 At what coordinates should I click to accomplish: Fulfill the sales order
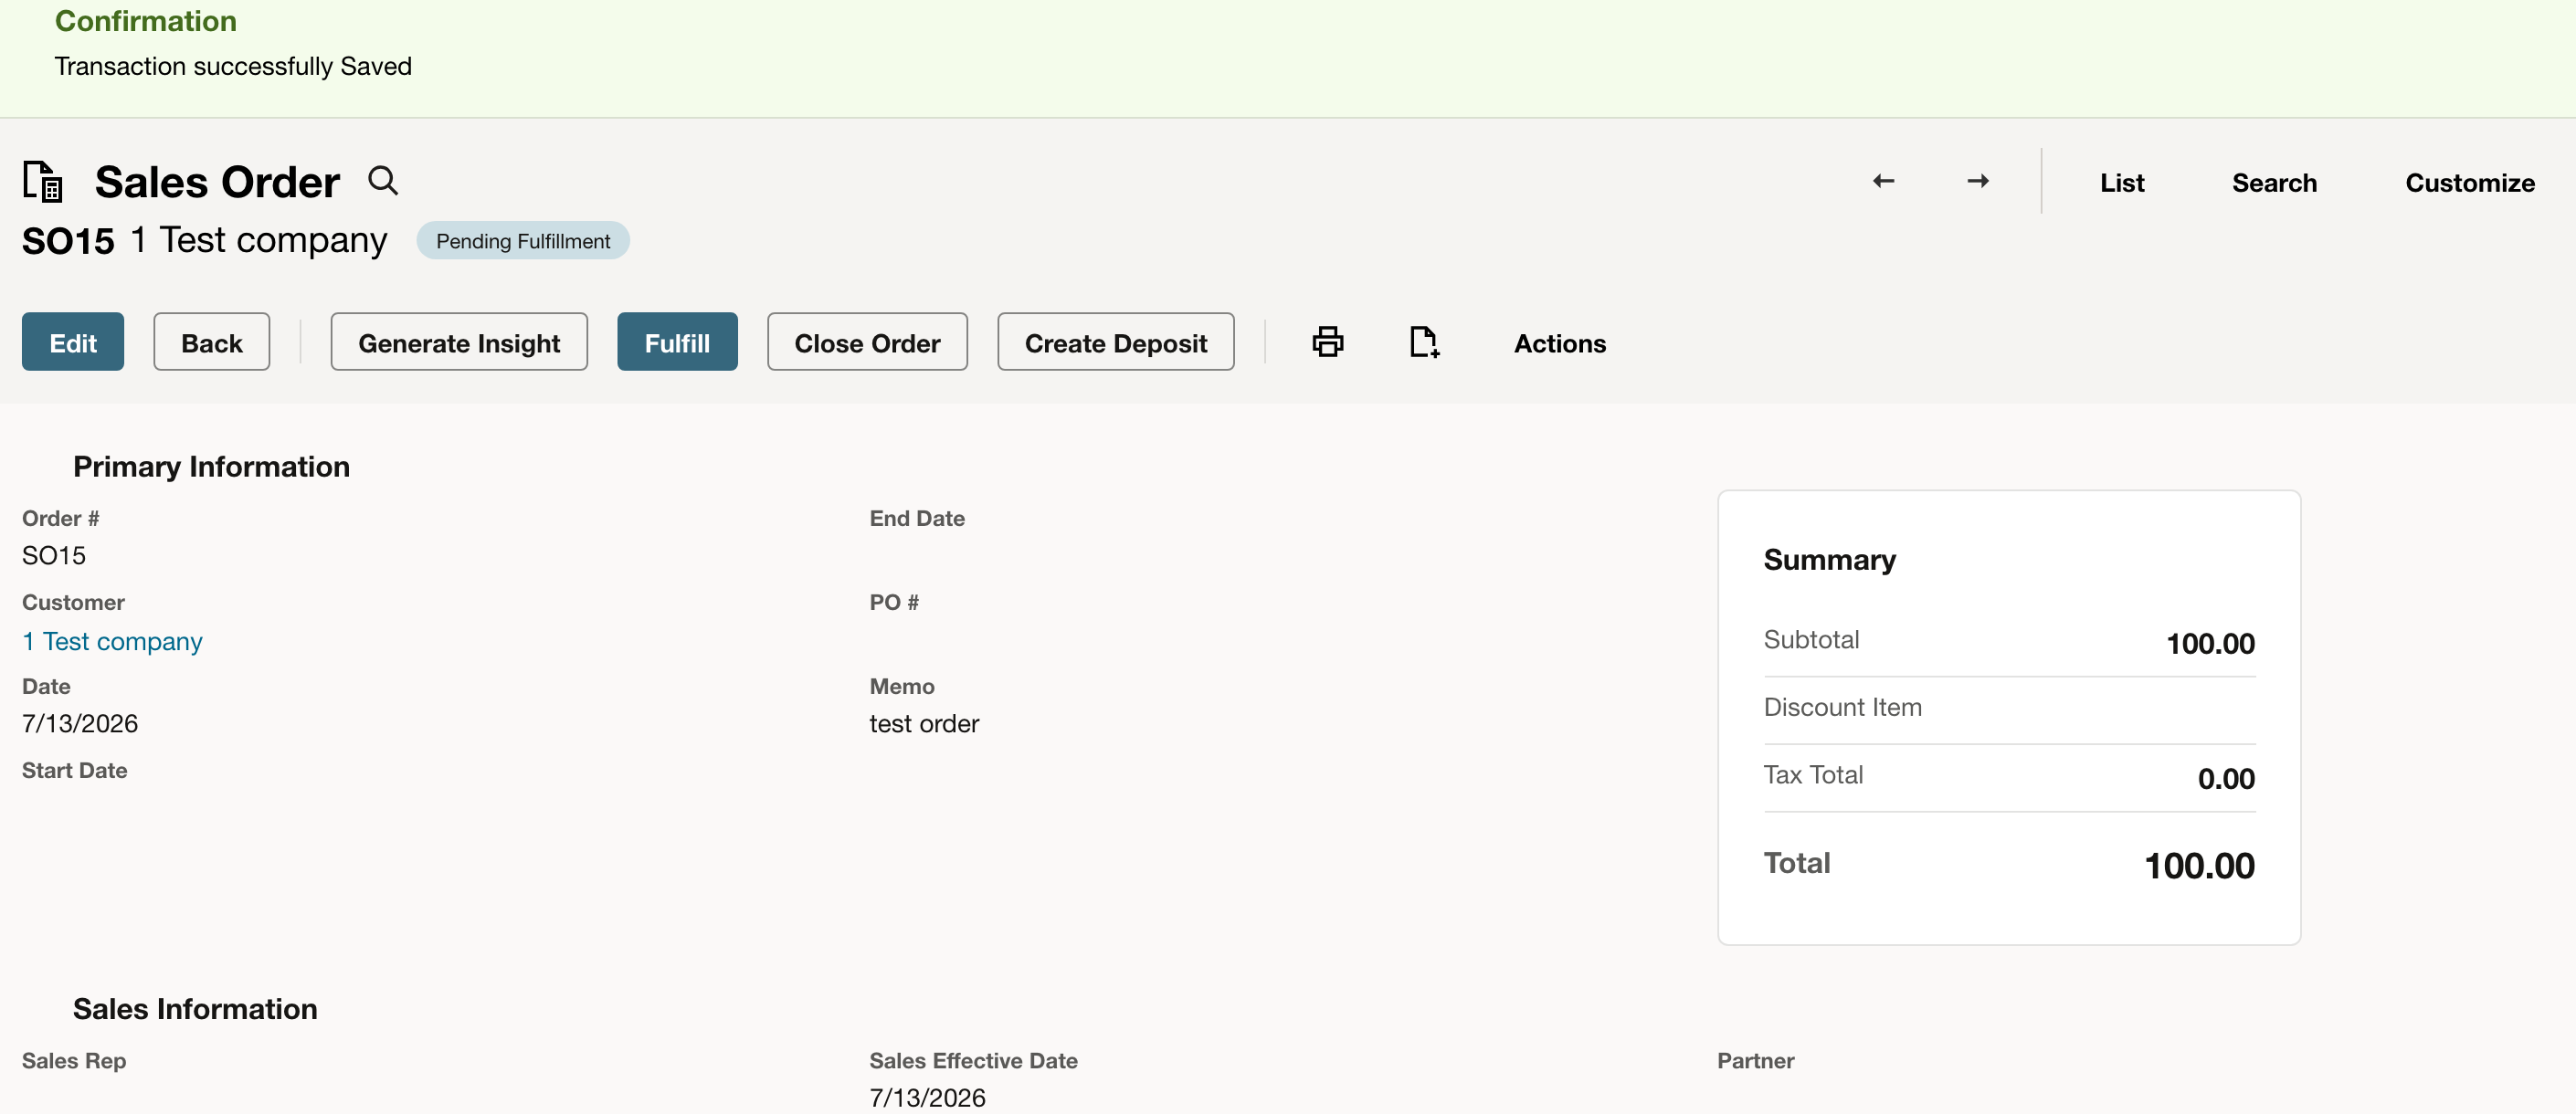point(677,342)
